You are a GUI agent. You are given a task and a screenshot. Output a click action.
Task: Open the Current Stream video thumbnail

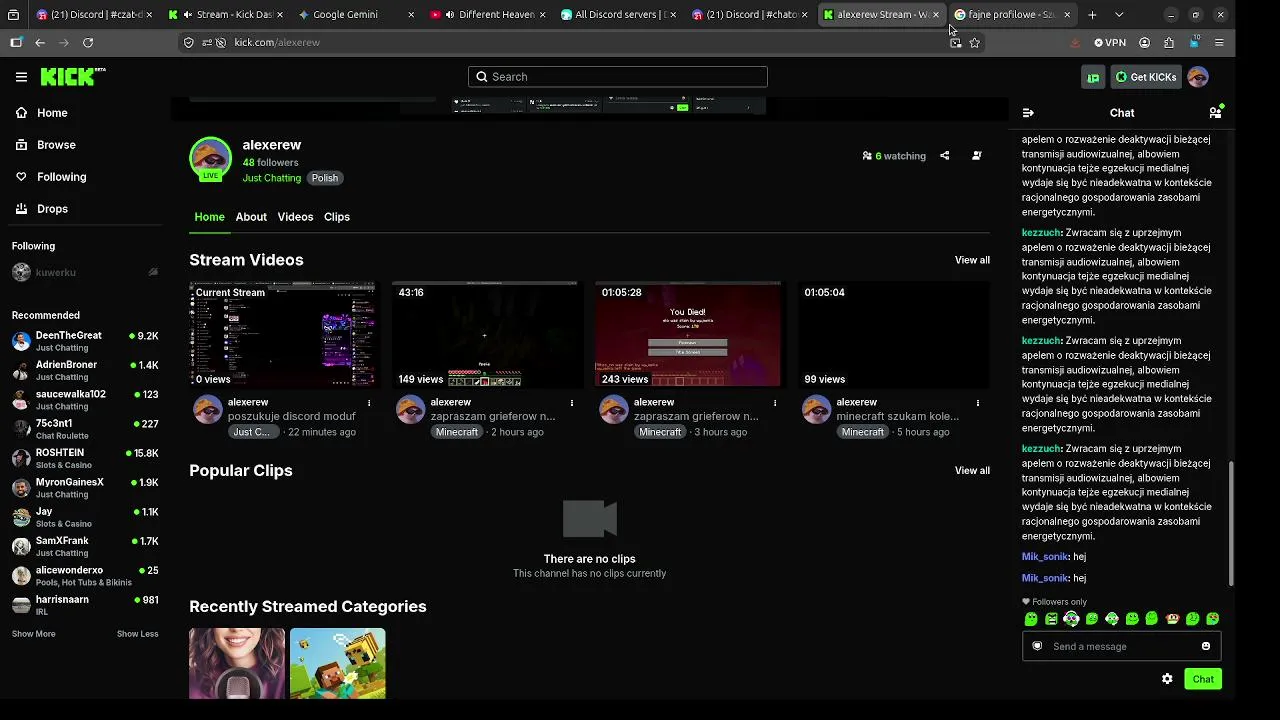coord(283,334)
